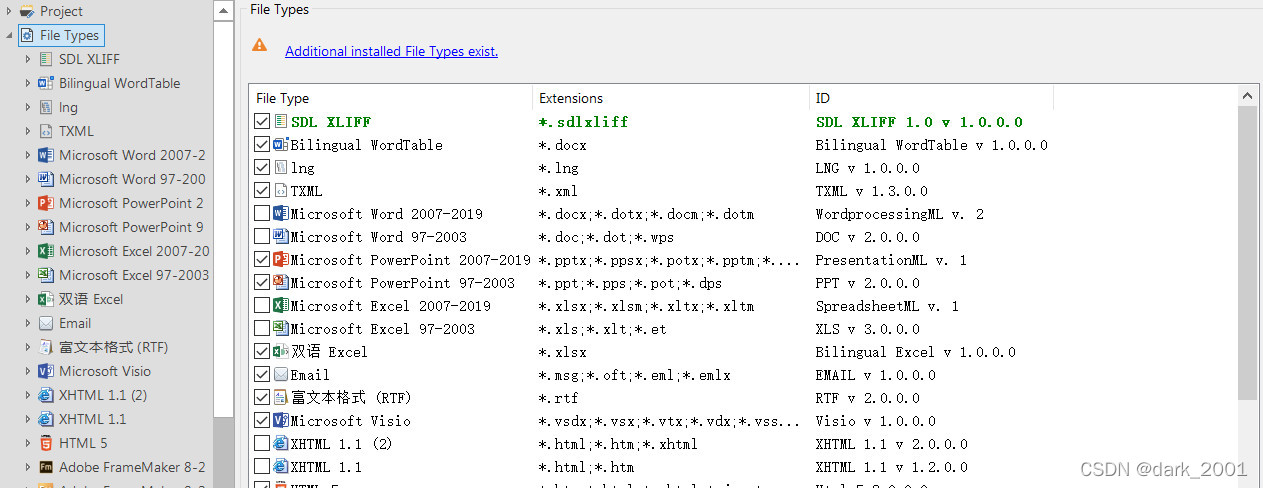Click the Bilingual WordTable icon in the tree
Image resolution: width=1263 pixels, height=488 pixels.
pyautogui.click(x=45, y=83)
